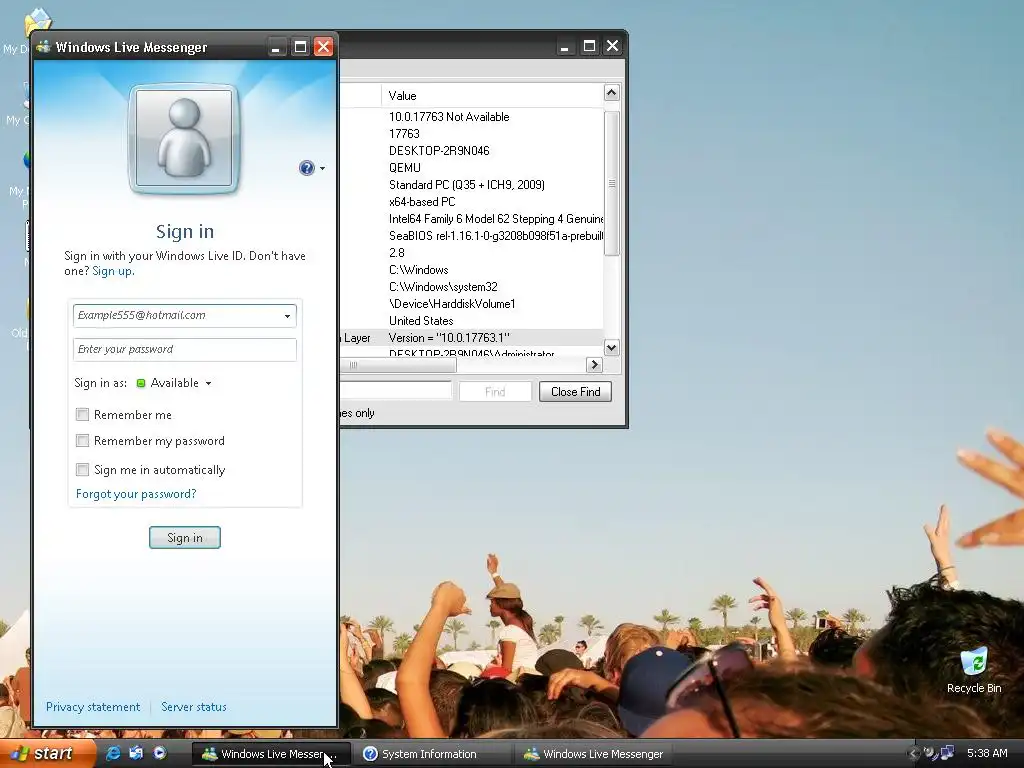Launch Windows Media Player from Quick Launch
The height and width of the screenshot is (768, 1024).
pyautogui.click(x=159, y=754)
